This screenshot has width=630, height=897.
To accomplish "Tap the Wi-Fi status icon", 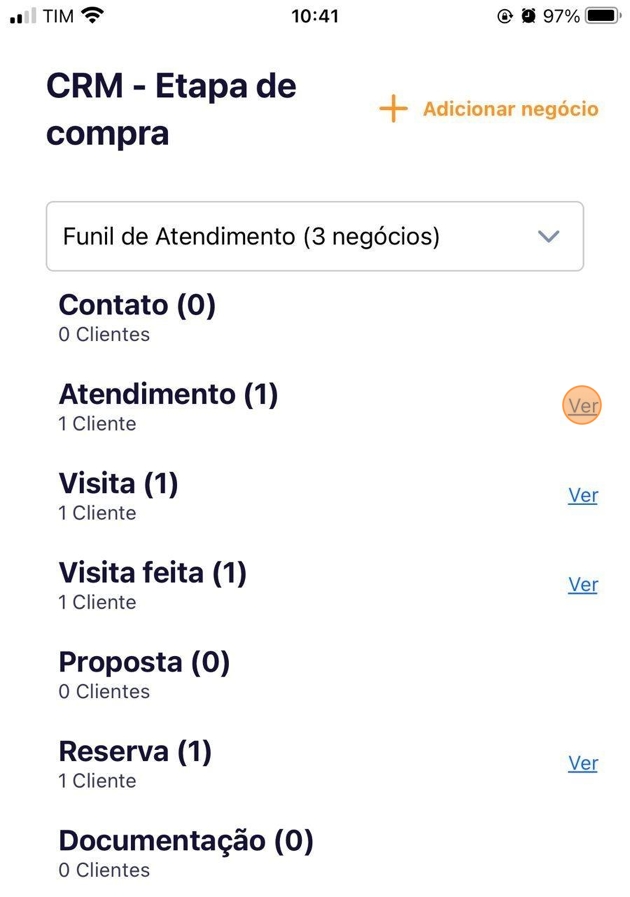I will (92, 16).
